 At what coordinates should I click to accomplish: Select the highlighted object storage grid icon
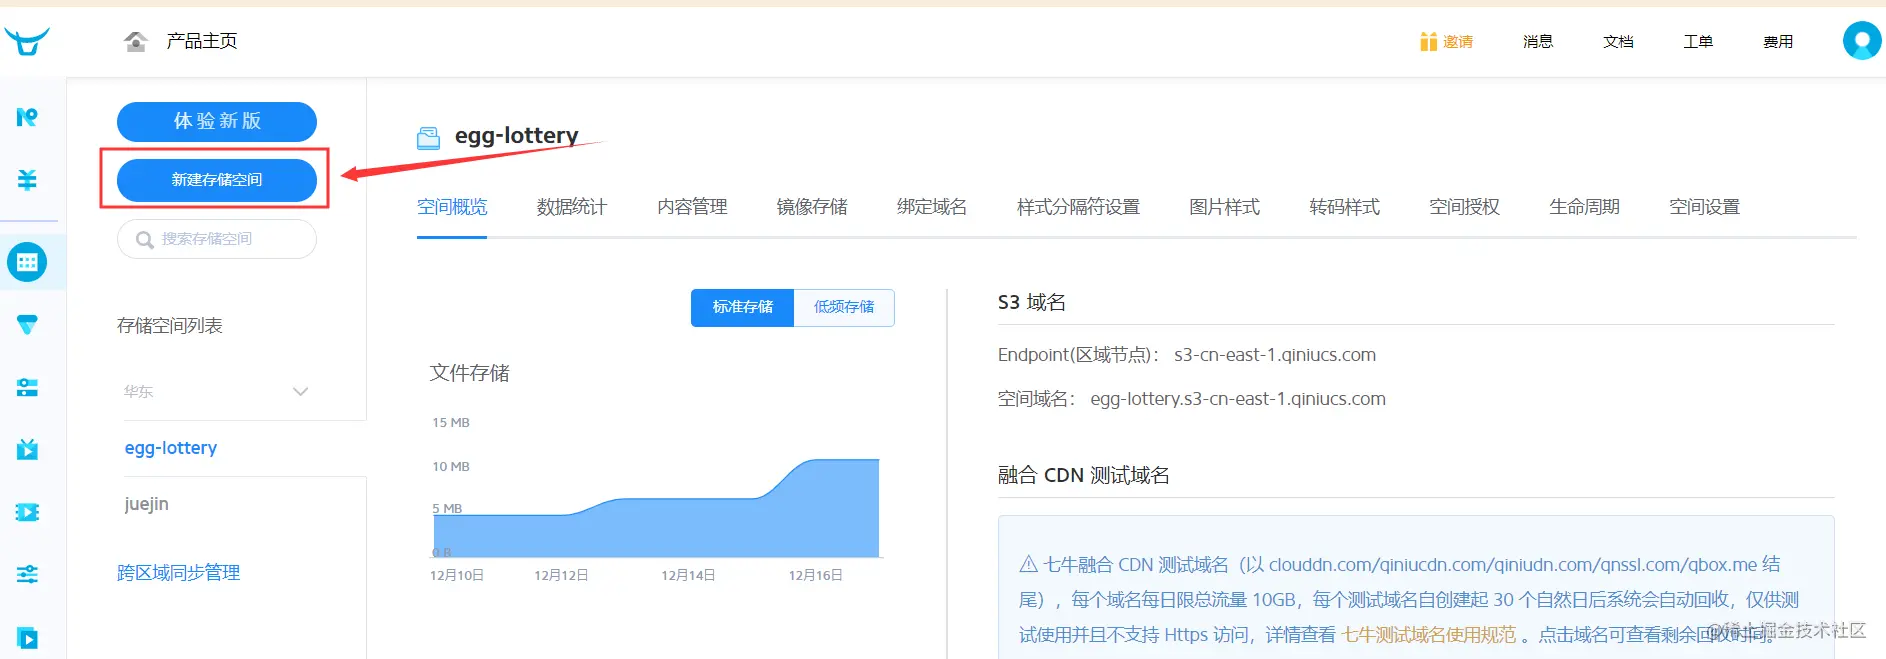pyautogui.click(x=27, y=263)
